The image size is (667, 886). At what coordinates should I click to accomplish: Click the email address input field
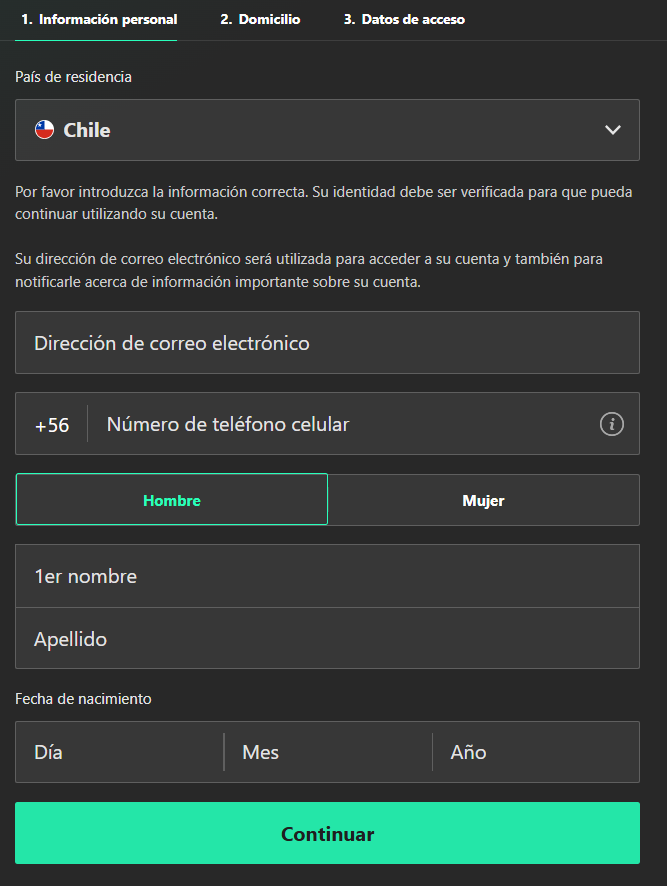tap(327, 342)
